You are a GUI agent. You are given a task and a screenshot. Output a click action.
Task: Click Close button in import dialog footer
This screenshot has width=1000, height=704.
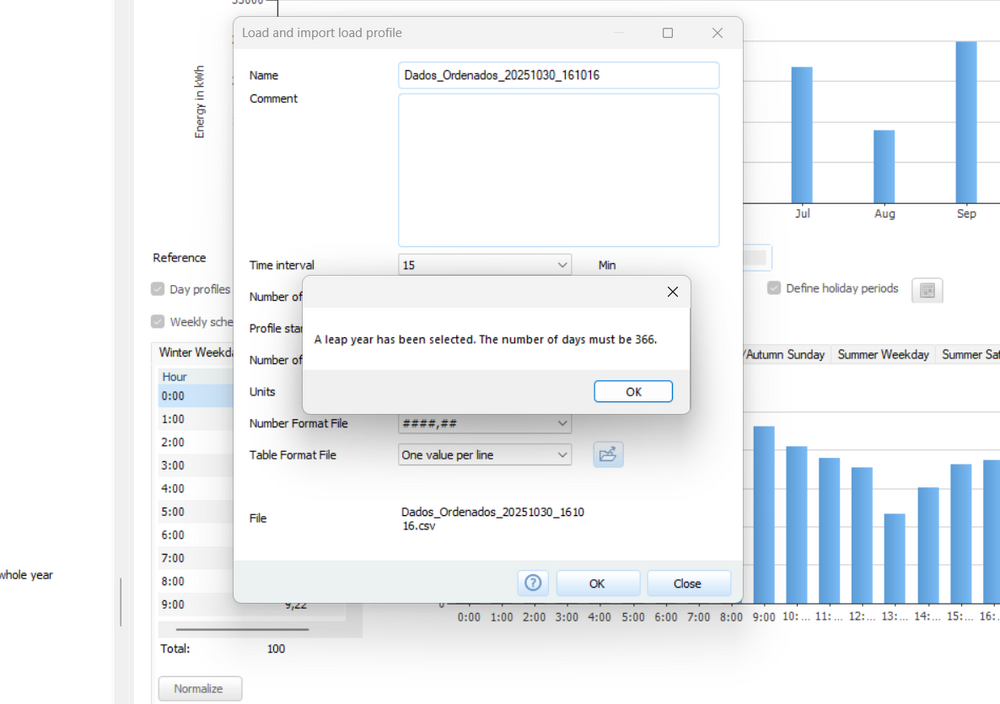[688, 583]
